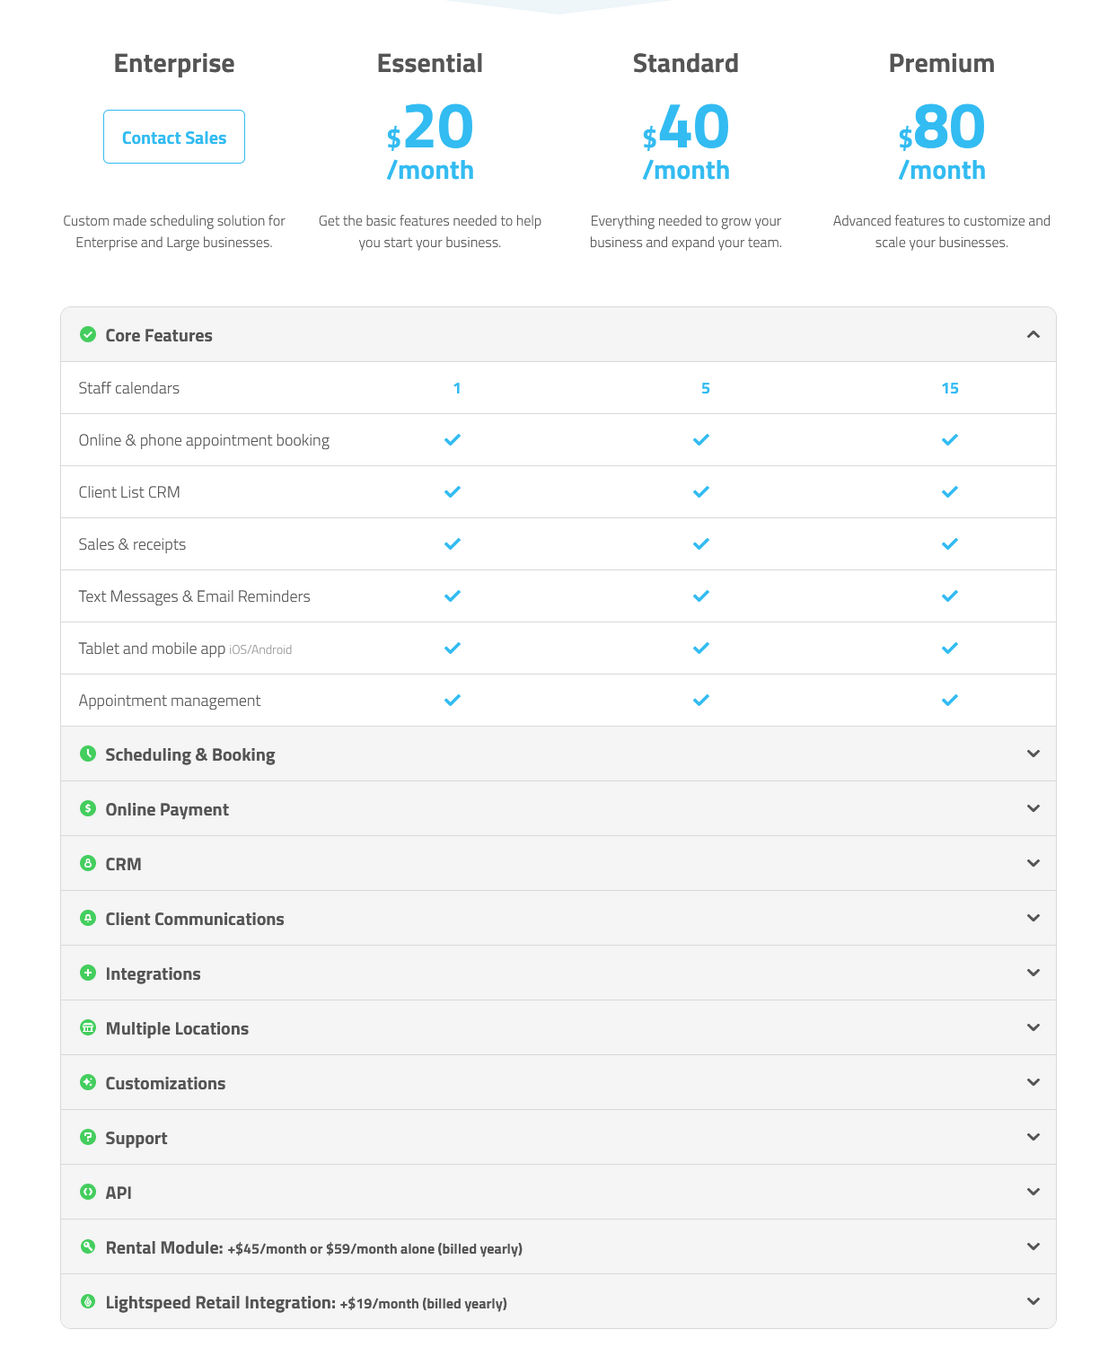Click the Standard checkmark for Sales & receipts

[x=701, y=543]
